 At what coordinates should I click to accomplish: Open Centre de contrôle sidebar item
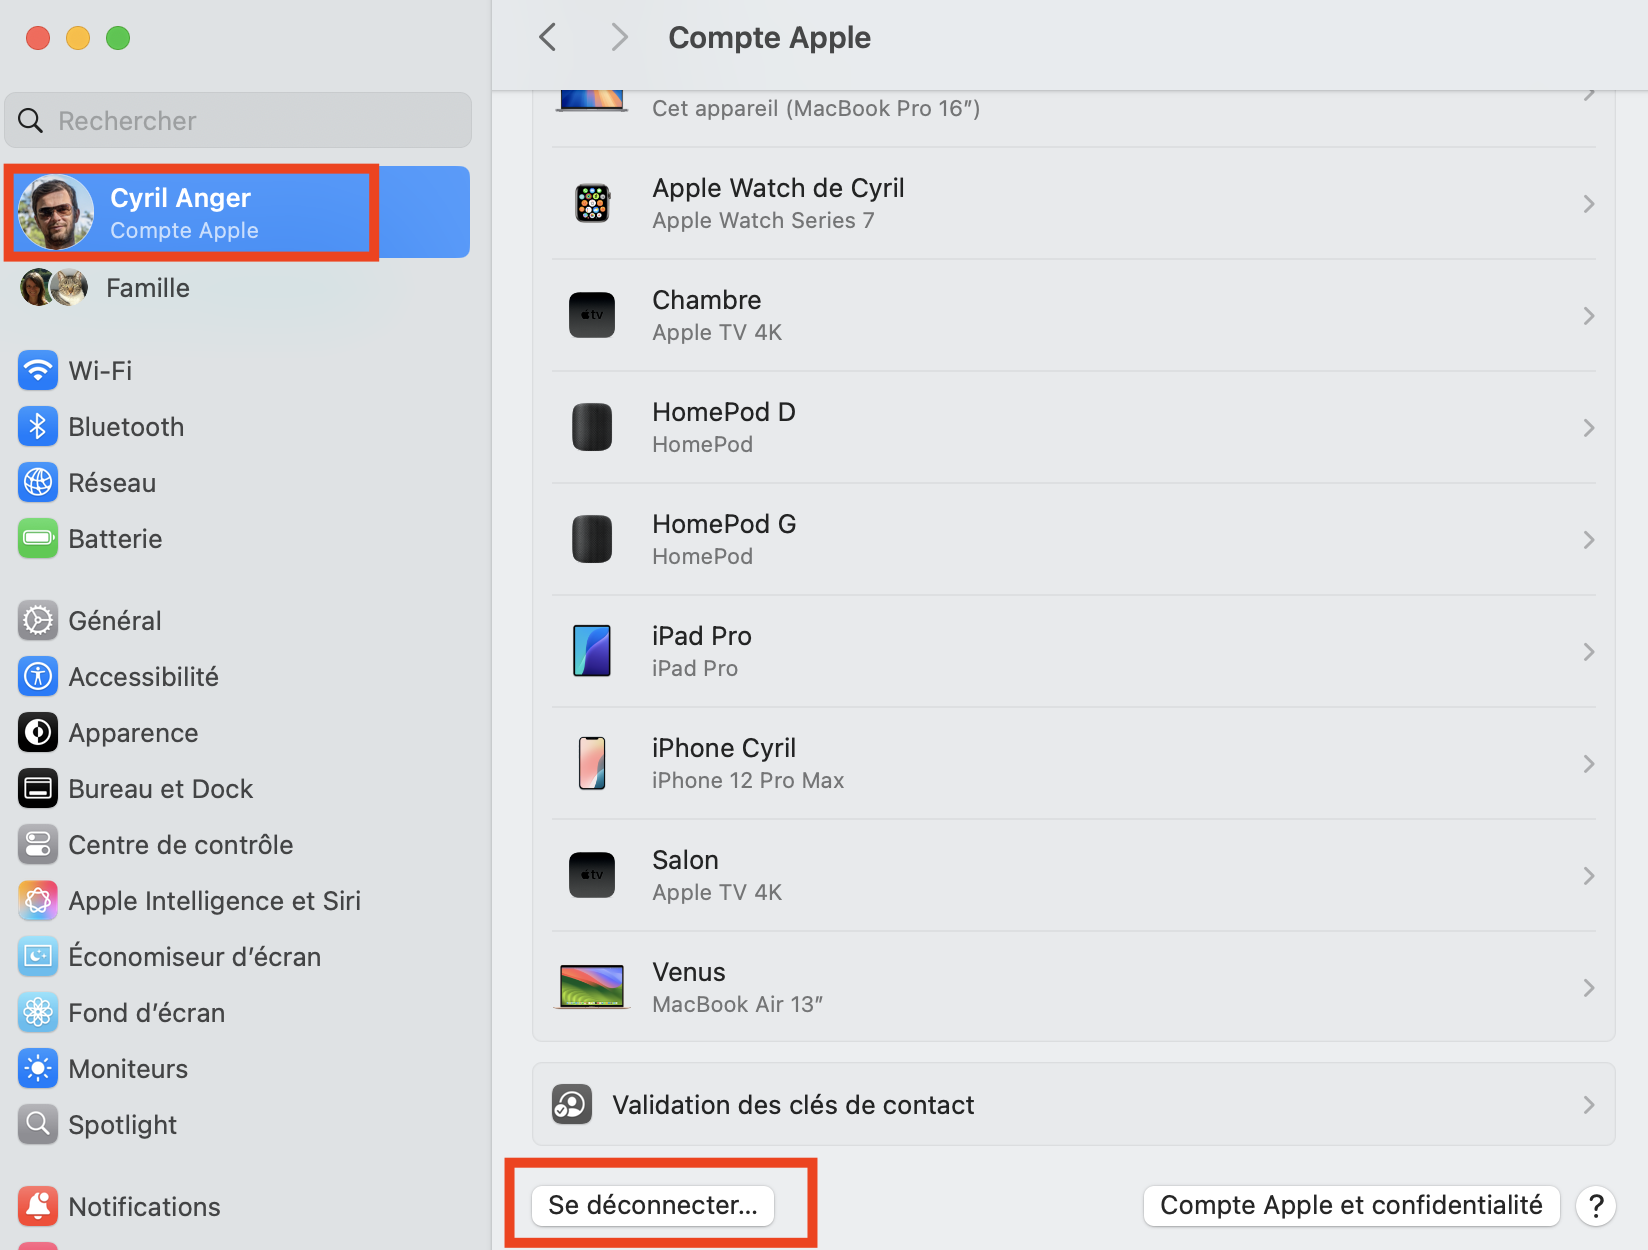(180, 845)
